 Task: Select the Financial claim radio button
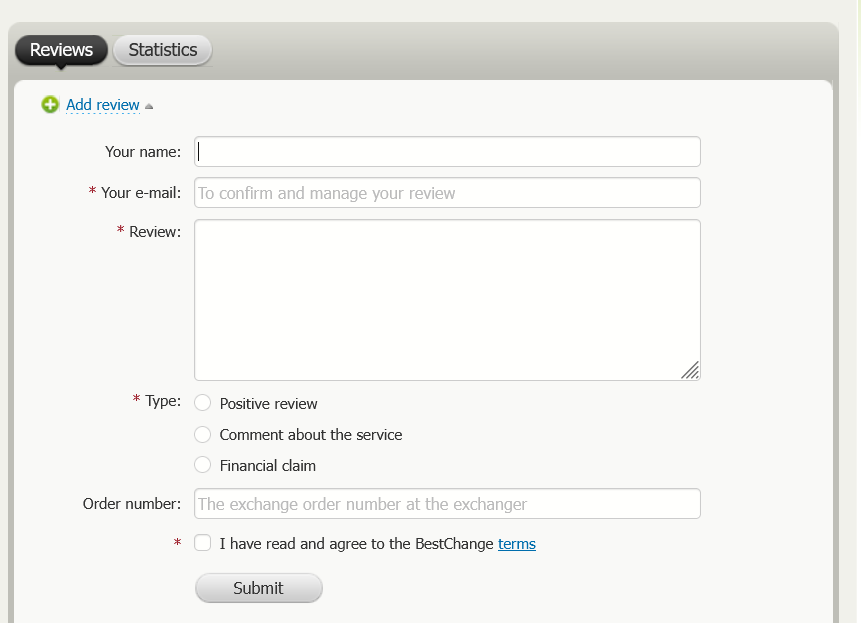click(203, 465)
